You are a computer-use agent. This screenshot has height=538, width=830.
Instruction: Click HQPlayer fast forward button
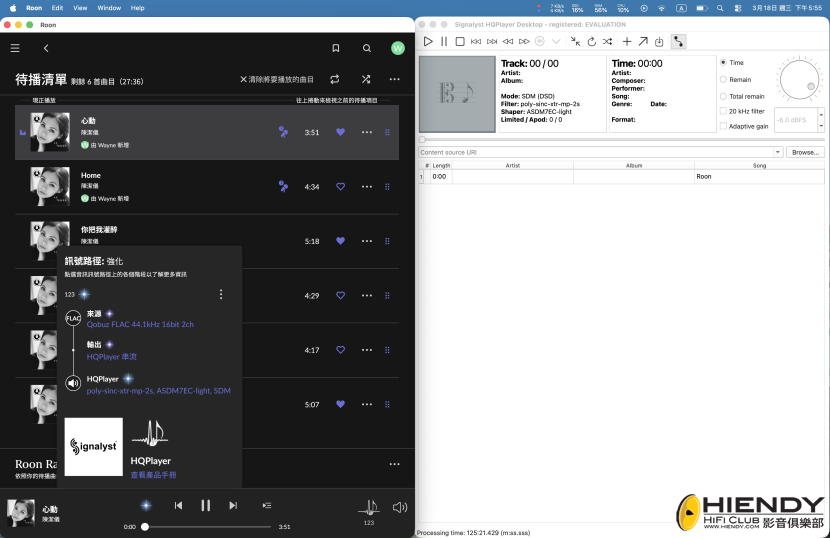click(524, 41)
